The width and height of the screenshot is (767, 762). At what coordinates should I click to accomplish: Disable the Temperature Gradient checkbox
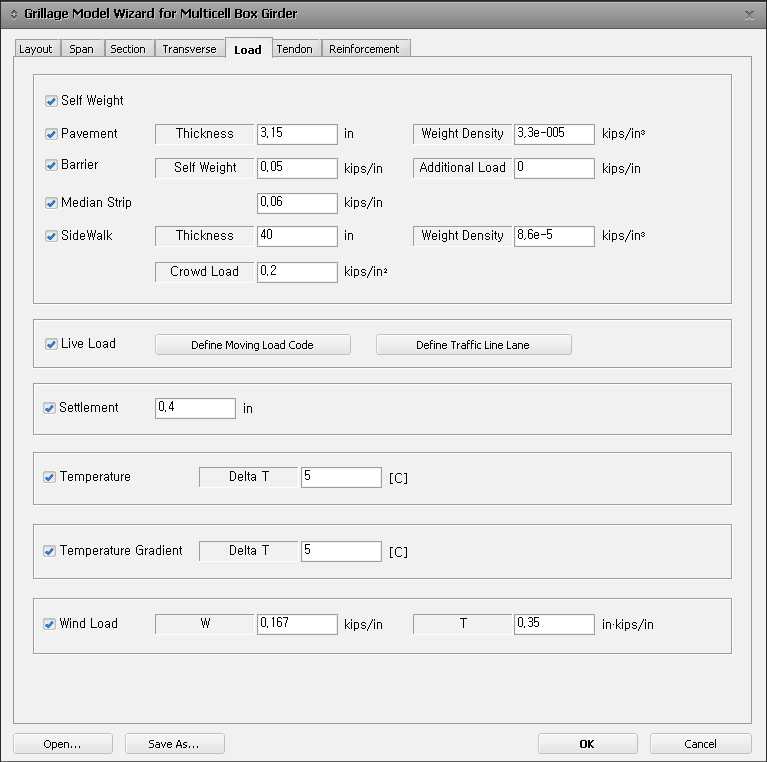pyautogui.click(x=50, y=551)
